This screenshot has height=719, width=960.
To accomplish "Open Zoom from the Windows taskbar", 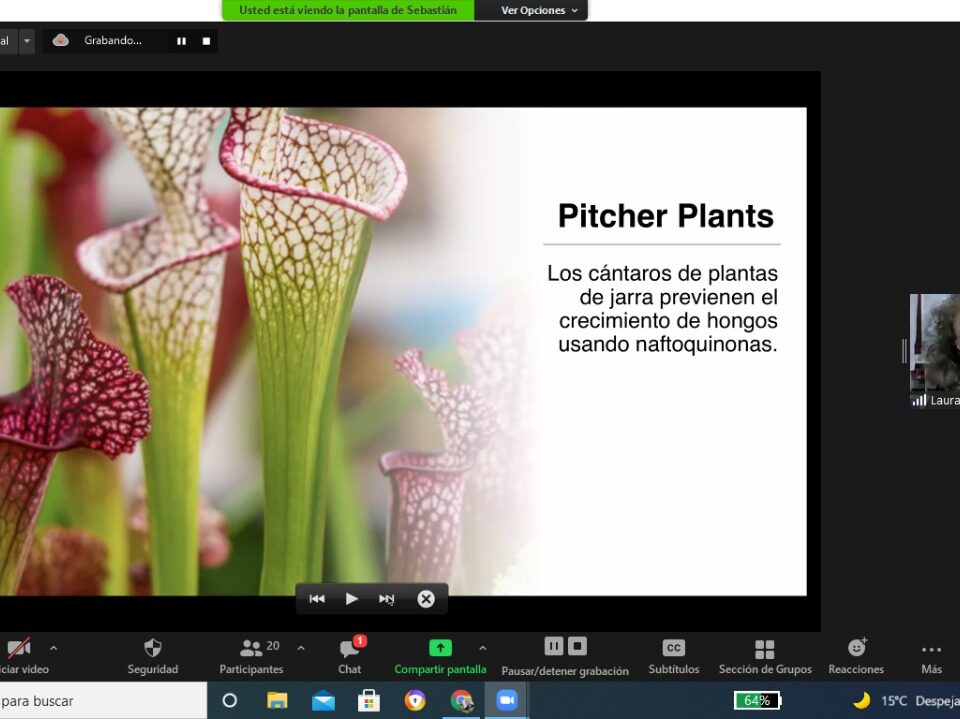I will tap(506, 701).
